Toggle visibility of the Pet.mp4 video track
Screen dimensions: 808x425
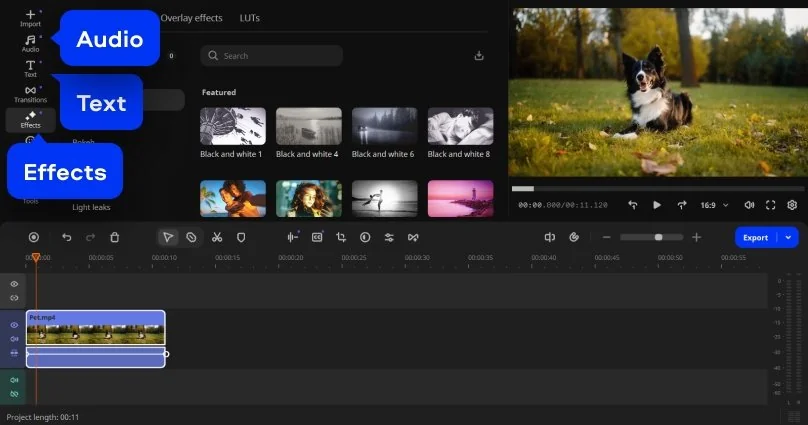tap(14, 325)
